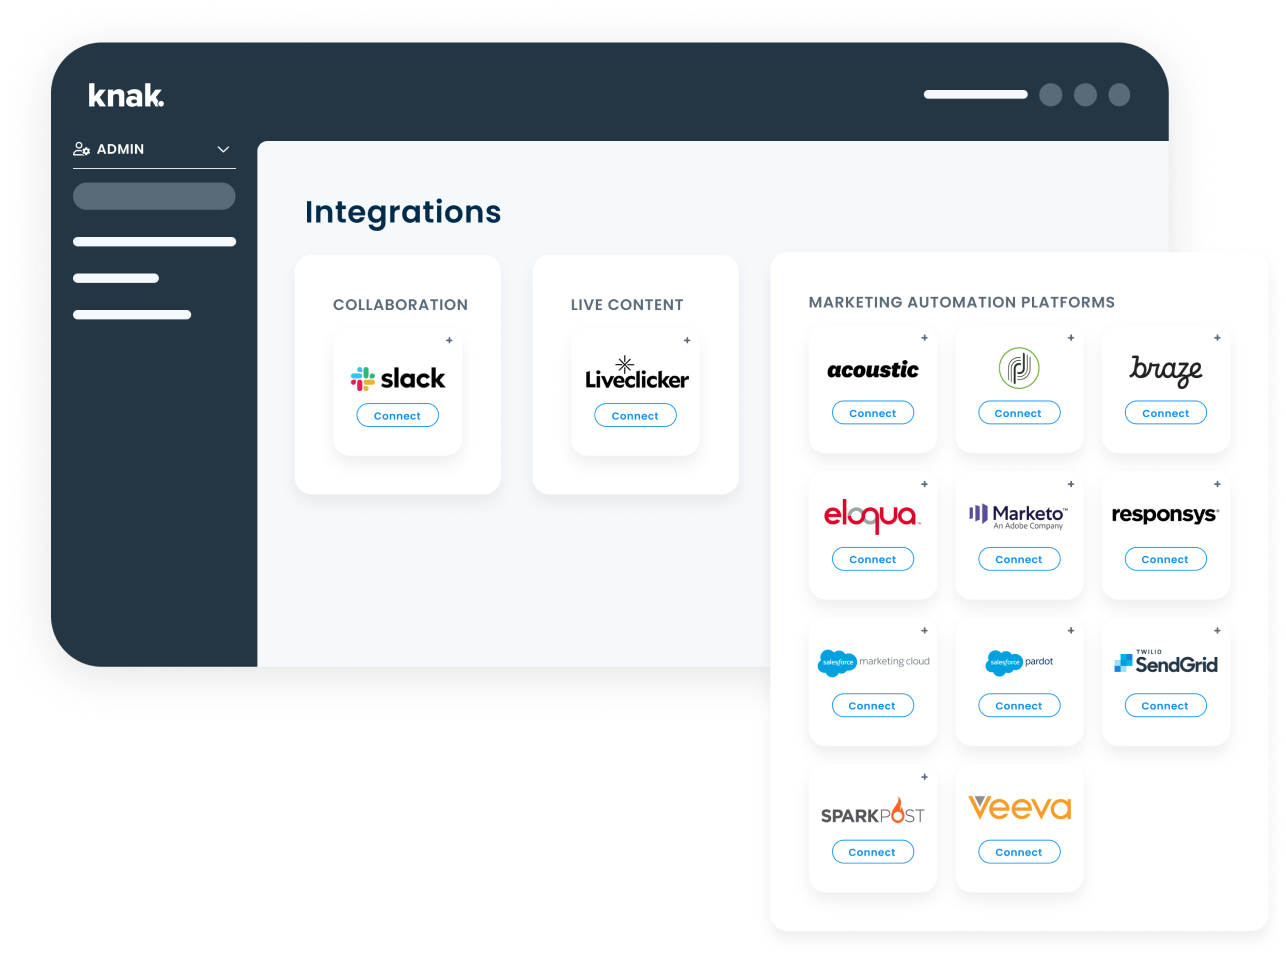Click the Liveclicker logo
The width and height of the screenshot is (1286, 957).
tap(636, 373)
